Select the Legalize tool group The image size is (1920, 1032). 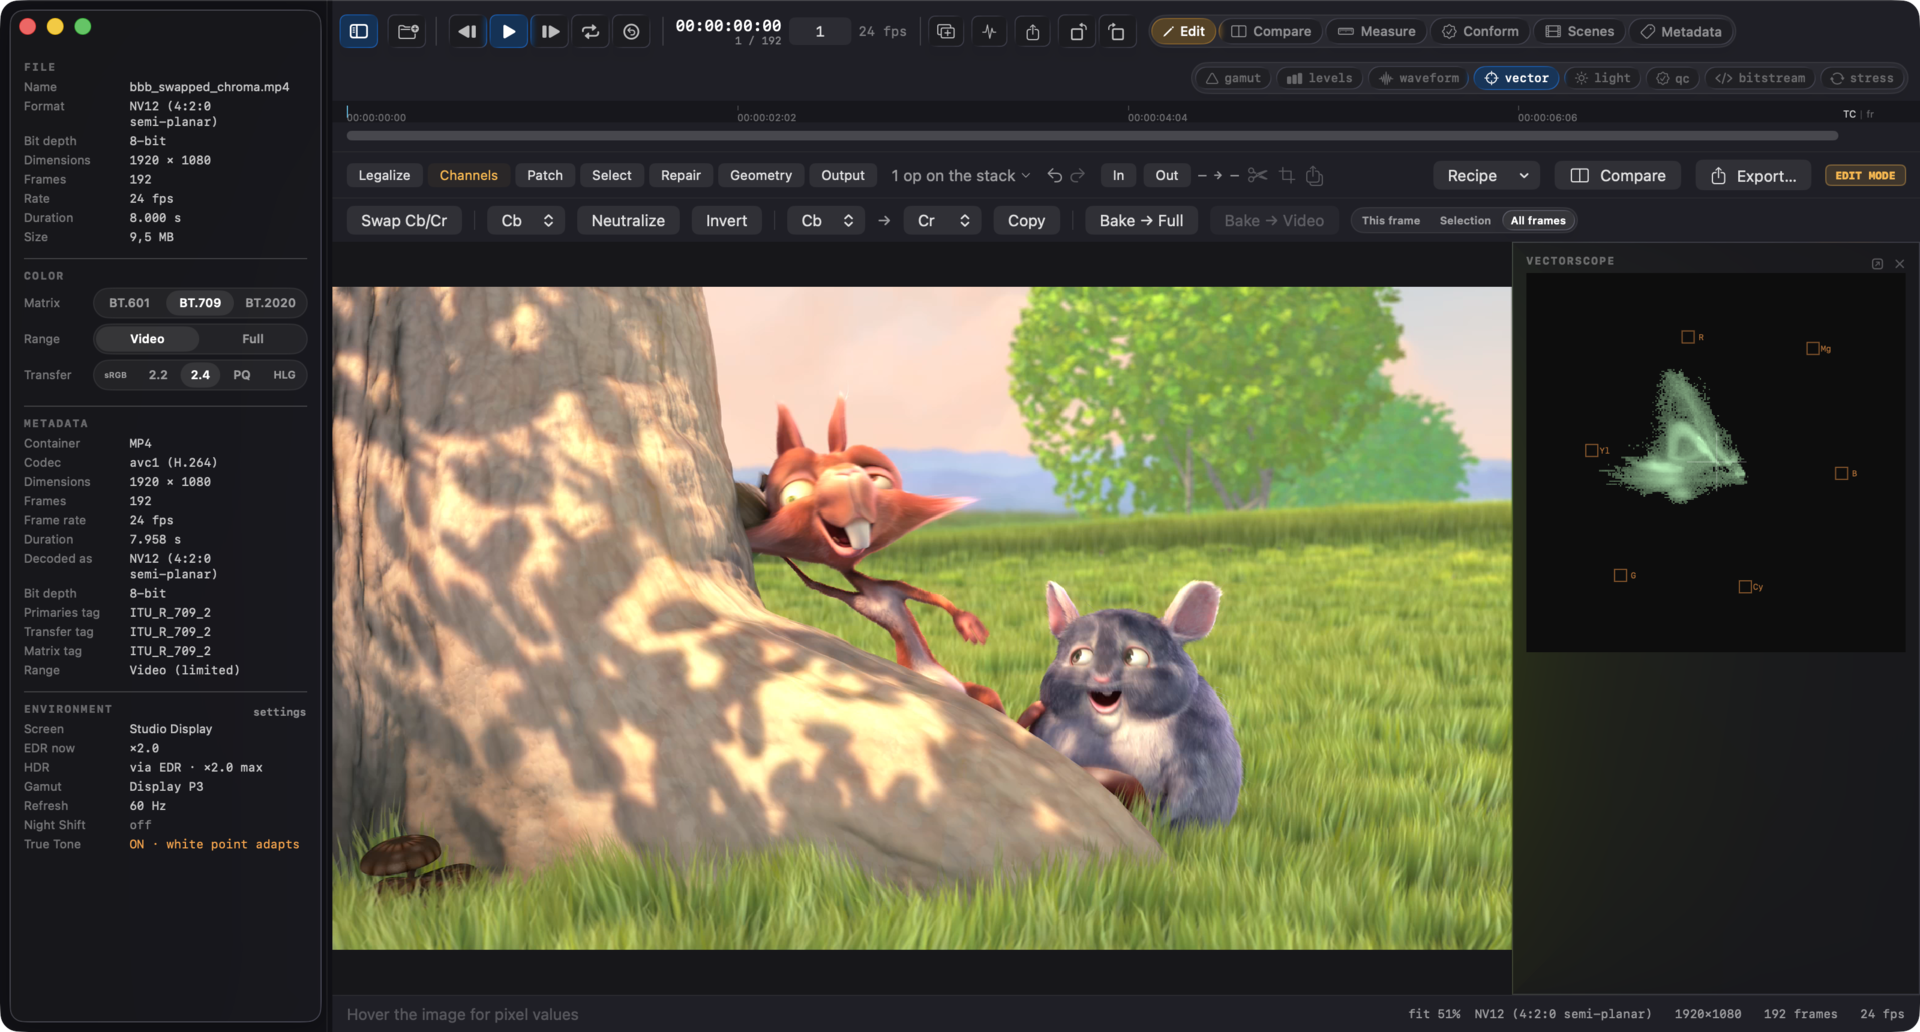click(385, 176)
